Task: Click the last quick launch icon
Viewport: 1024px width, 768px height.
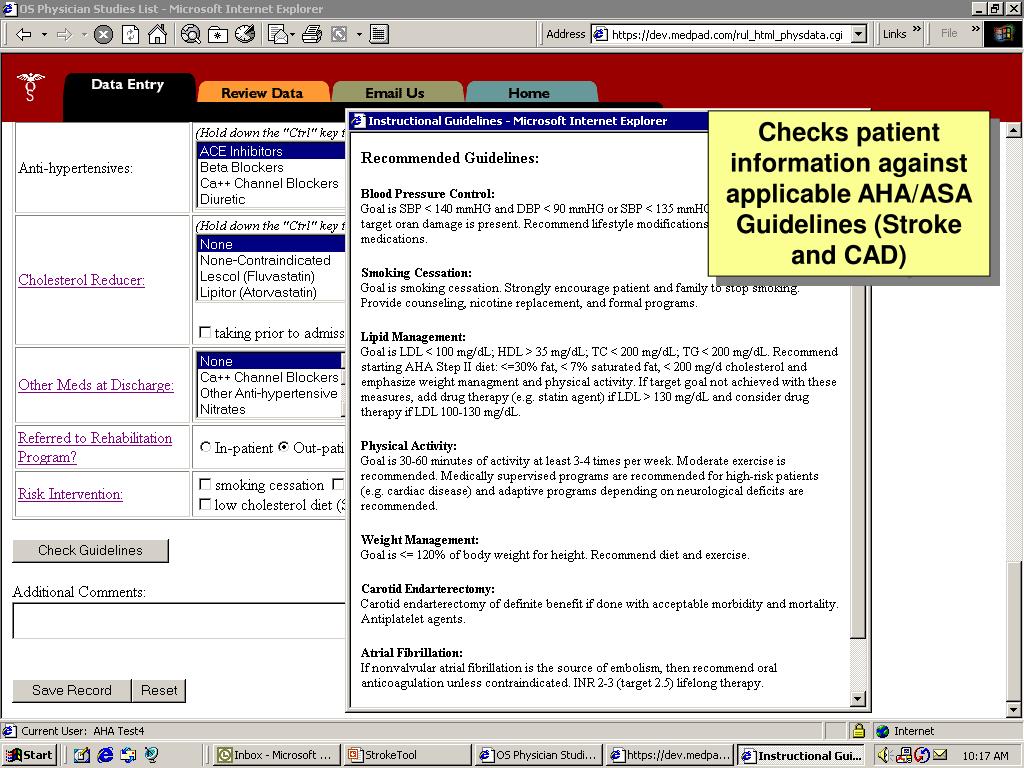Action: (151, 755)
